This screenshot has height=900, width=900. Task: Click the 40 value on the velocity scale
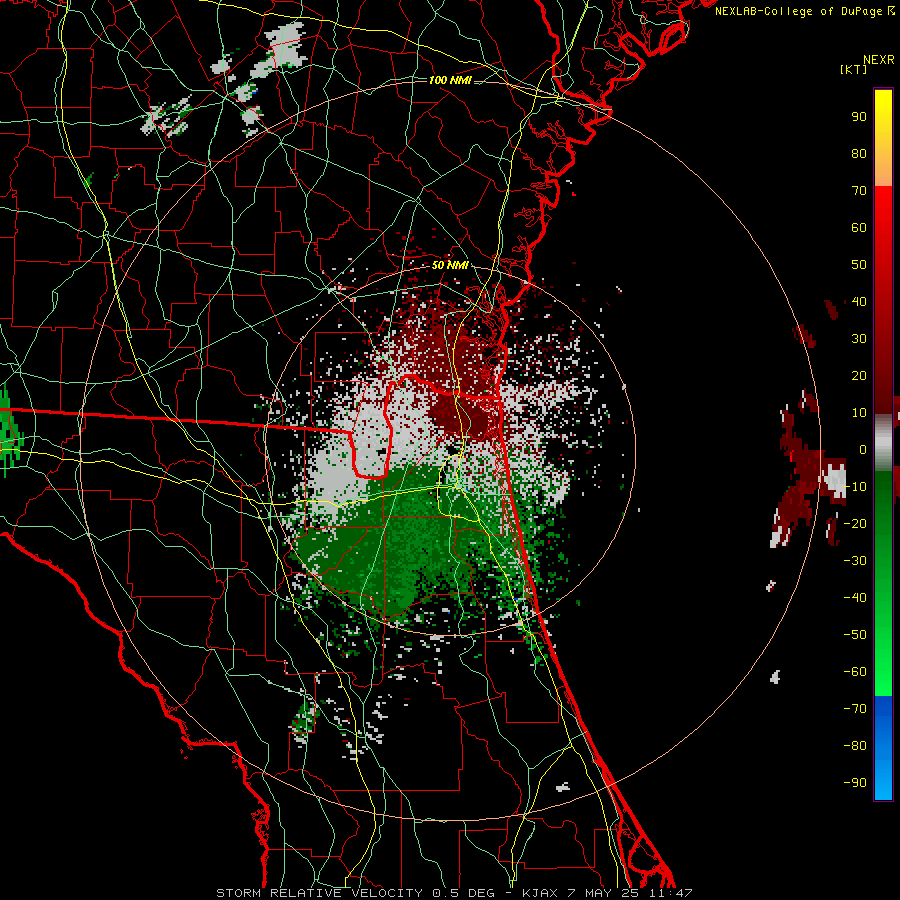(x=859, y=301)
